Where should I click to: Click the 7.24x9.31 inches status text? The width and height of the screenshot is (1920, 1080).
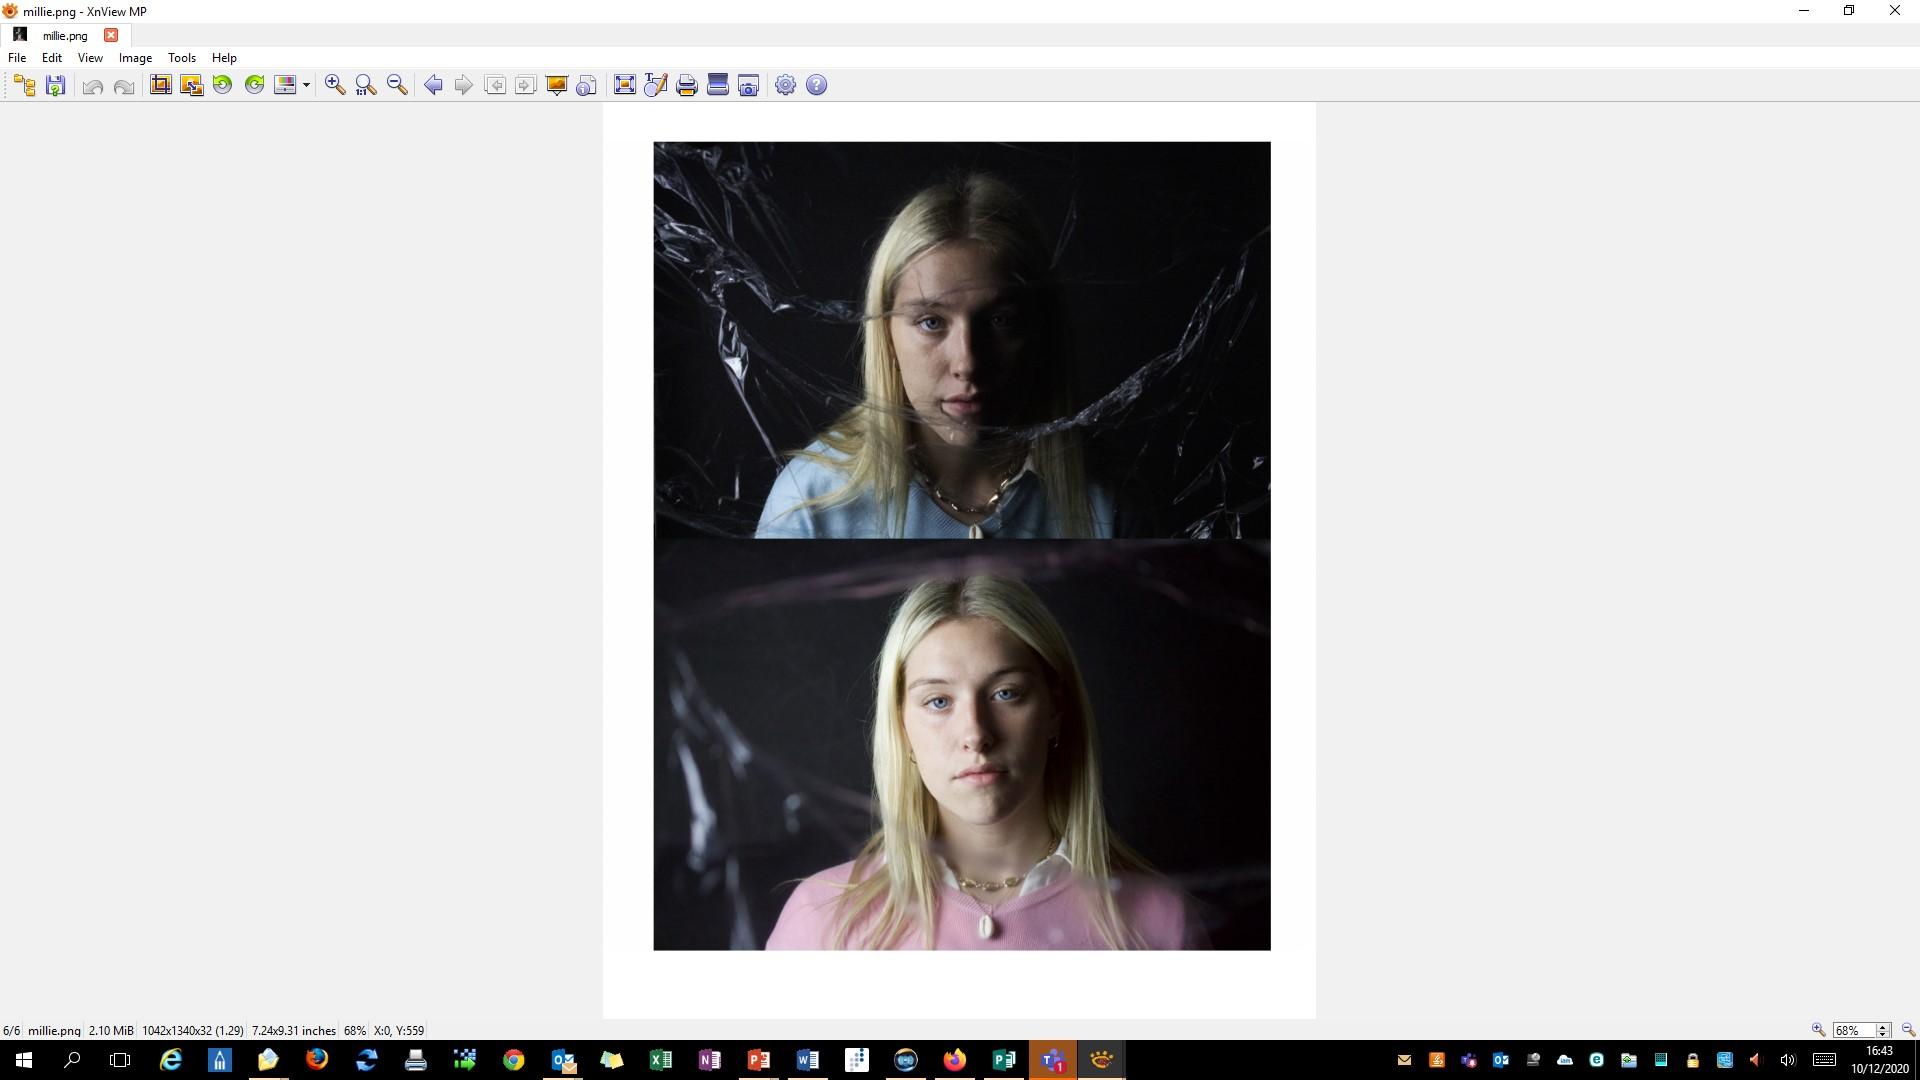[294, 1030]
